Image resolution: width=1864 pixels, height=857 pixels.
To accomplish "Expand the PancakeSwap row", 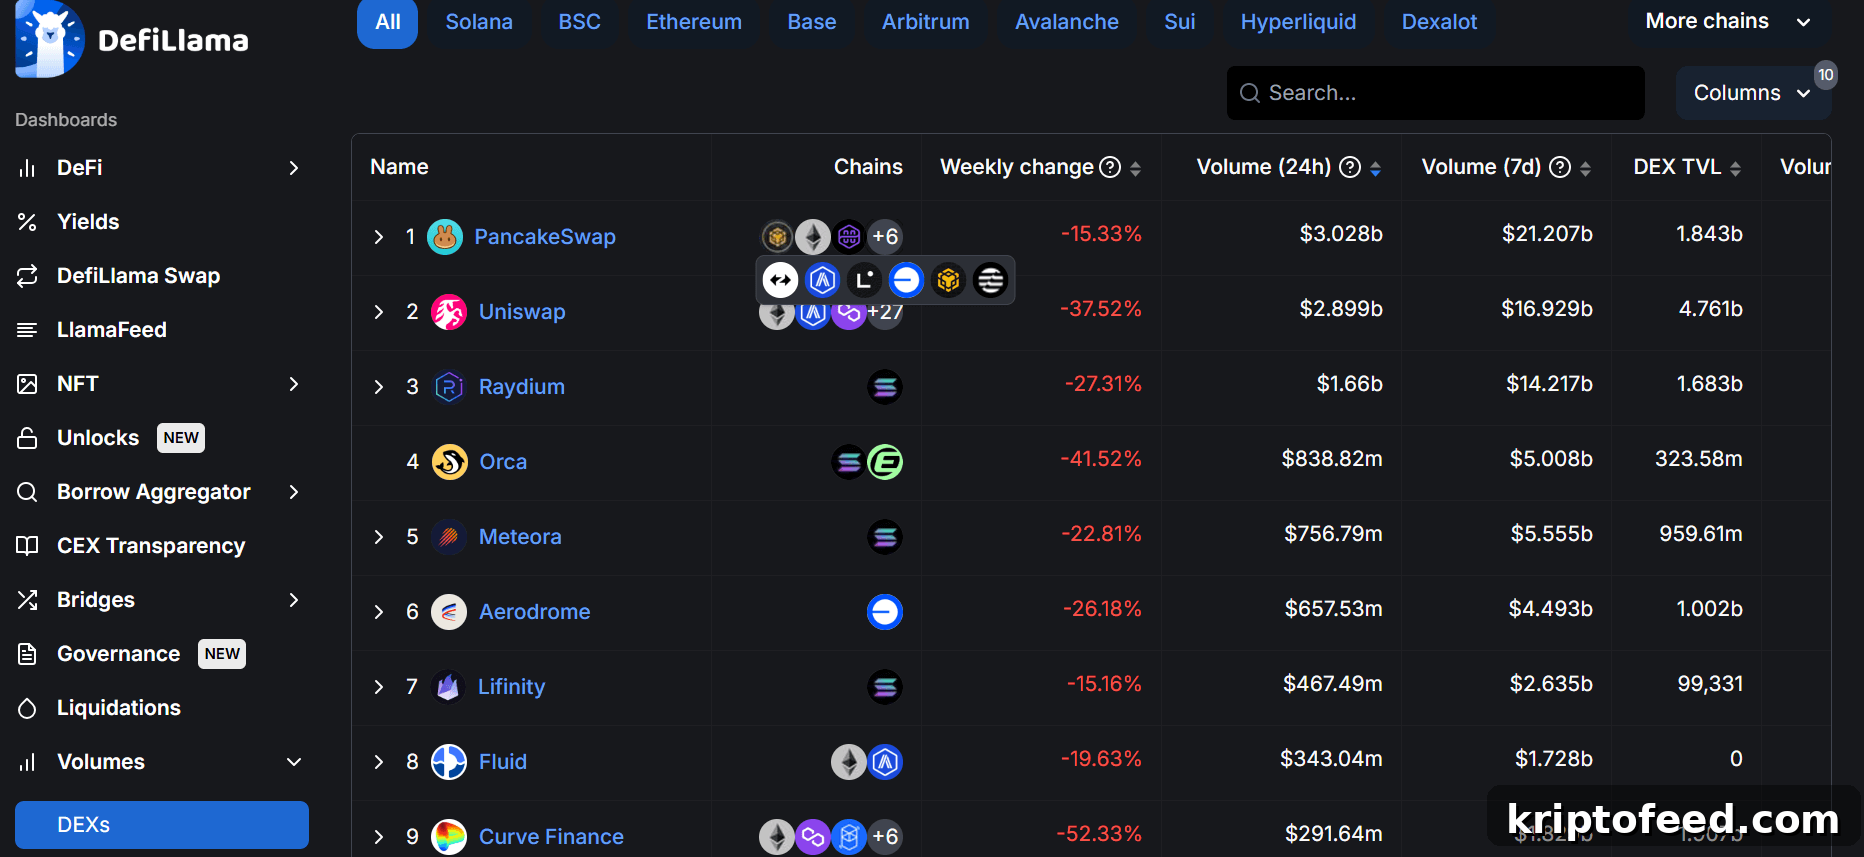I will pyautogui.click(x=379, y=237).
